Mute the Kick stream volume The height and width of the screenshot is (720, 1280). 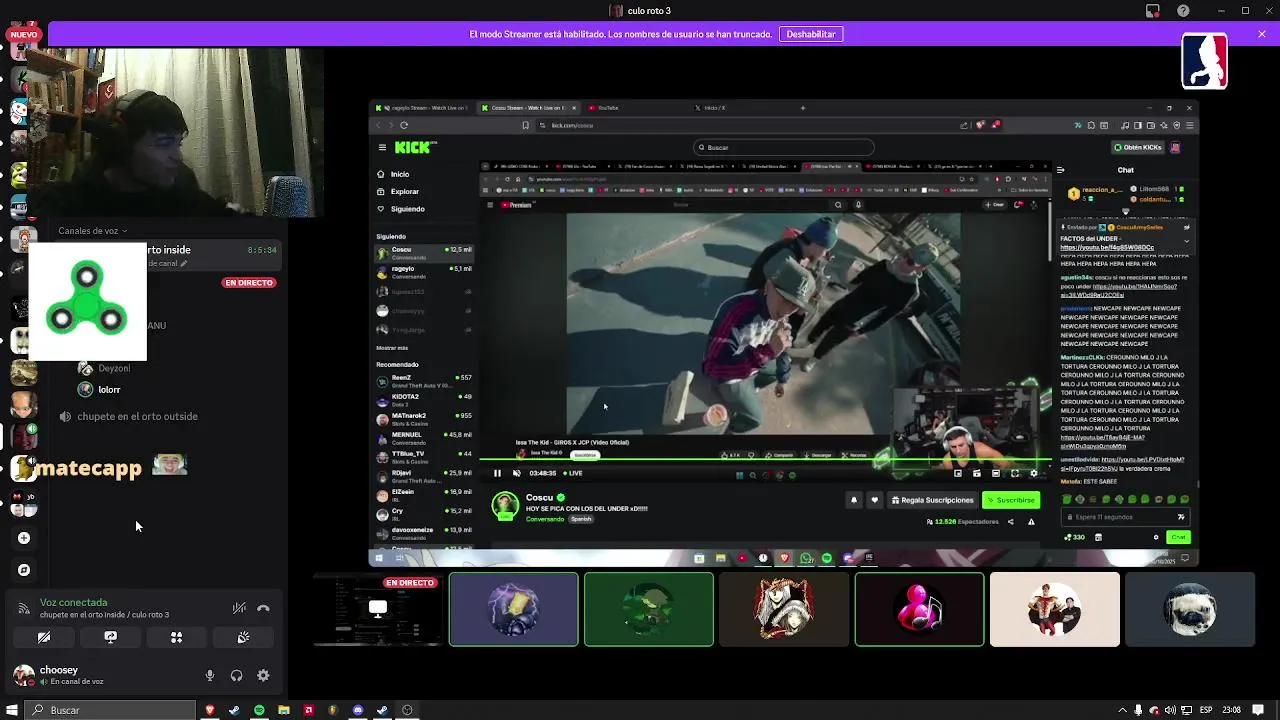516,473
